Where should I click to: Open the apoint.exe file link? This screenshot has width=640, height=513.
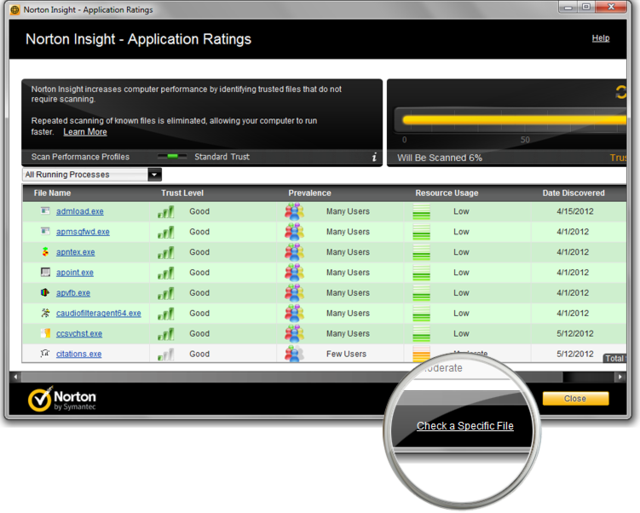[x=75, y=273]
